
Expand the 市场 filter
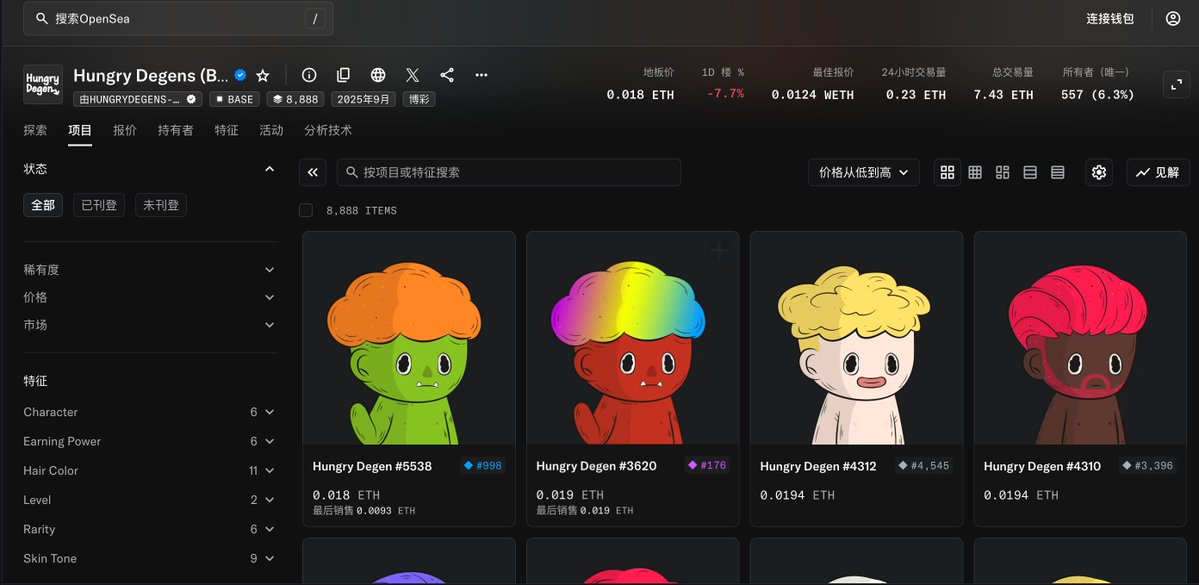coord(150,324)
